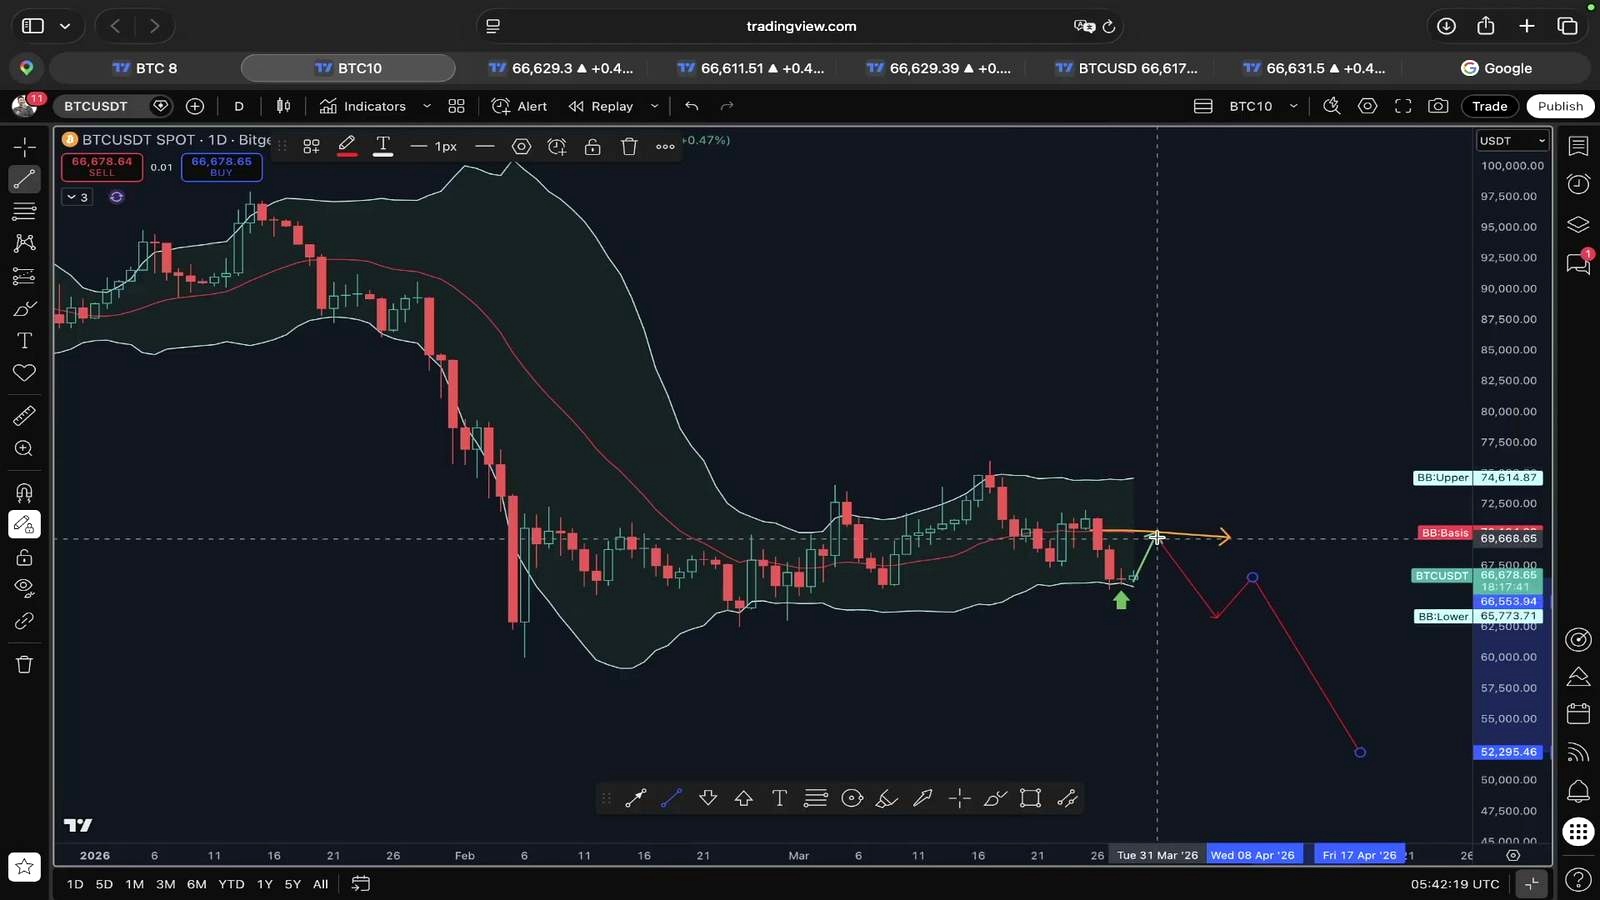Change drawing text color swatch
1600x900 pixels.
click(x=383, y=146)
